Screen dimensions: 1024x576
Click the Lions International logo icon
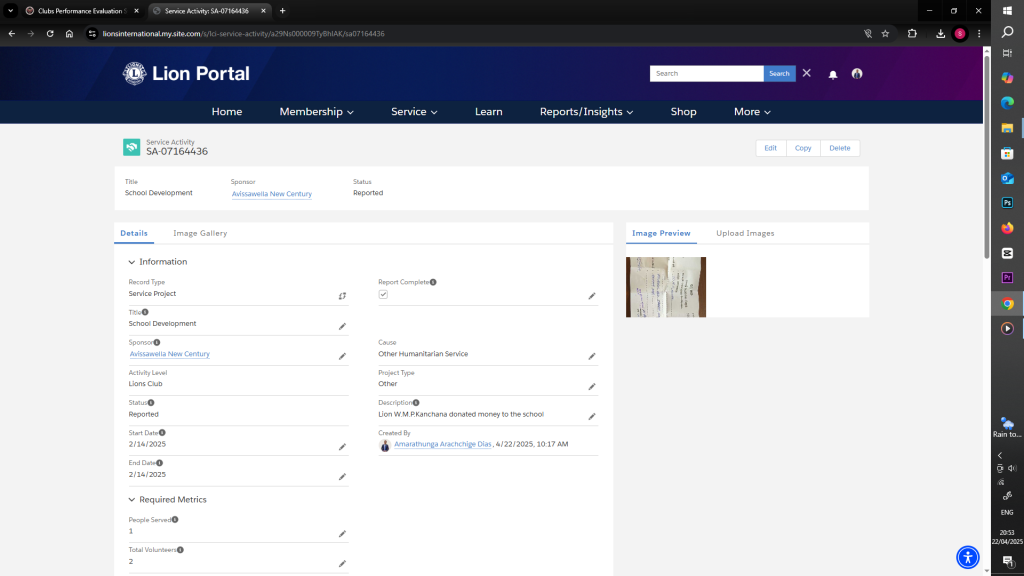click(x=135, y=73)
